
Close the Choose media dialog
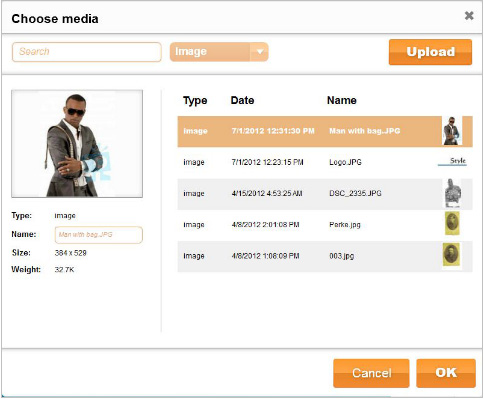(x=469, y=16)
